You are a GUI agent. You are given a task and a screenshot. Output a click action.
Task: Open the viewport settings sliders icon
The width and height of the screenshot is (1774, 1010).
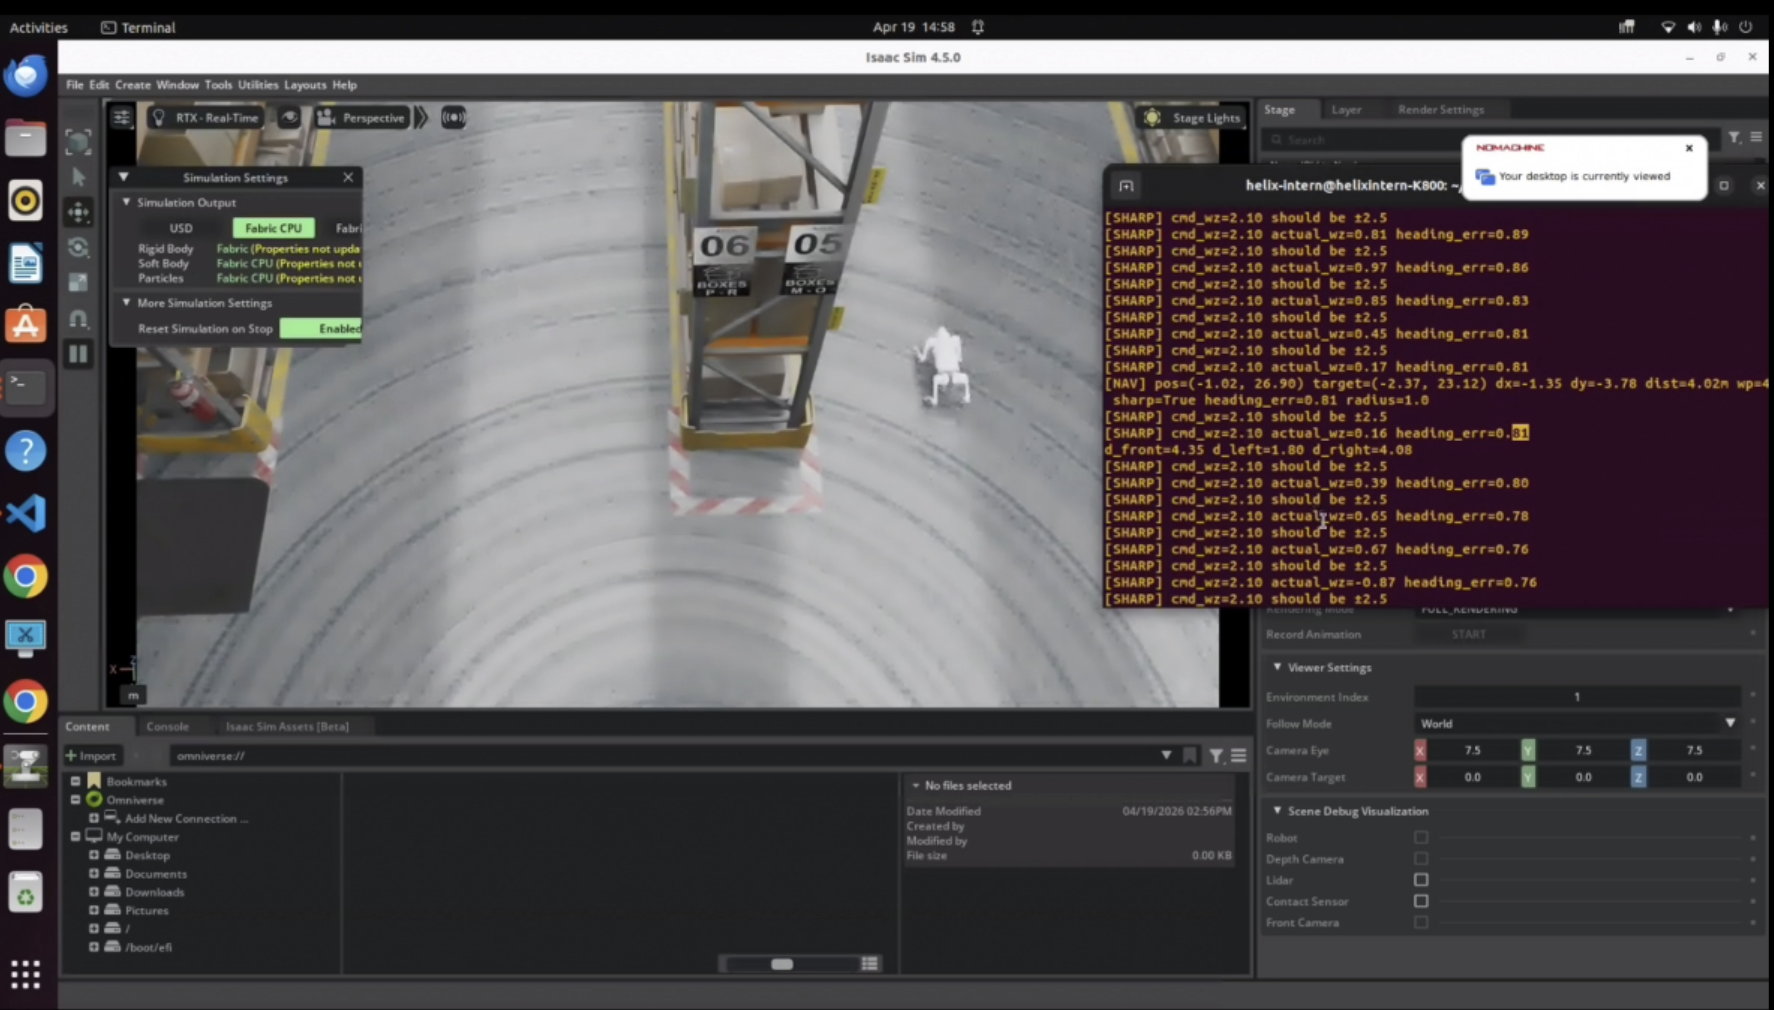(x=121, y=117)
